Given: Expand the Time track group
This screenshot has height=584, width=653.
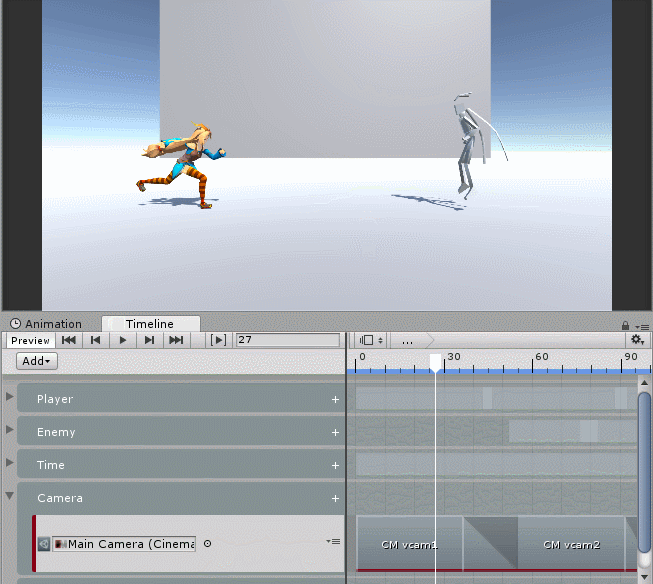Looking at the screenshot, I should 10,462.
